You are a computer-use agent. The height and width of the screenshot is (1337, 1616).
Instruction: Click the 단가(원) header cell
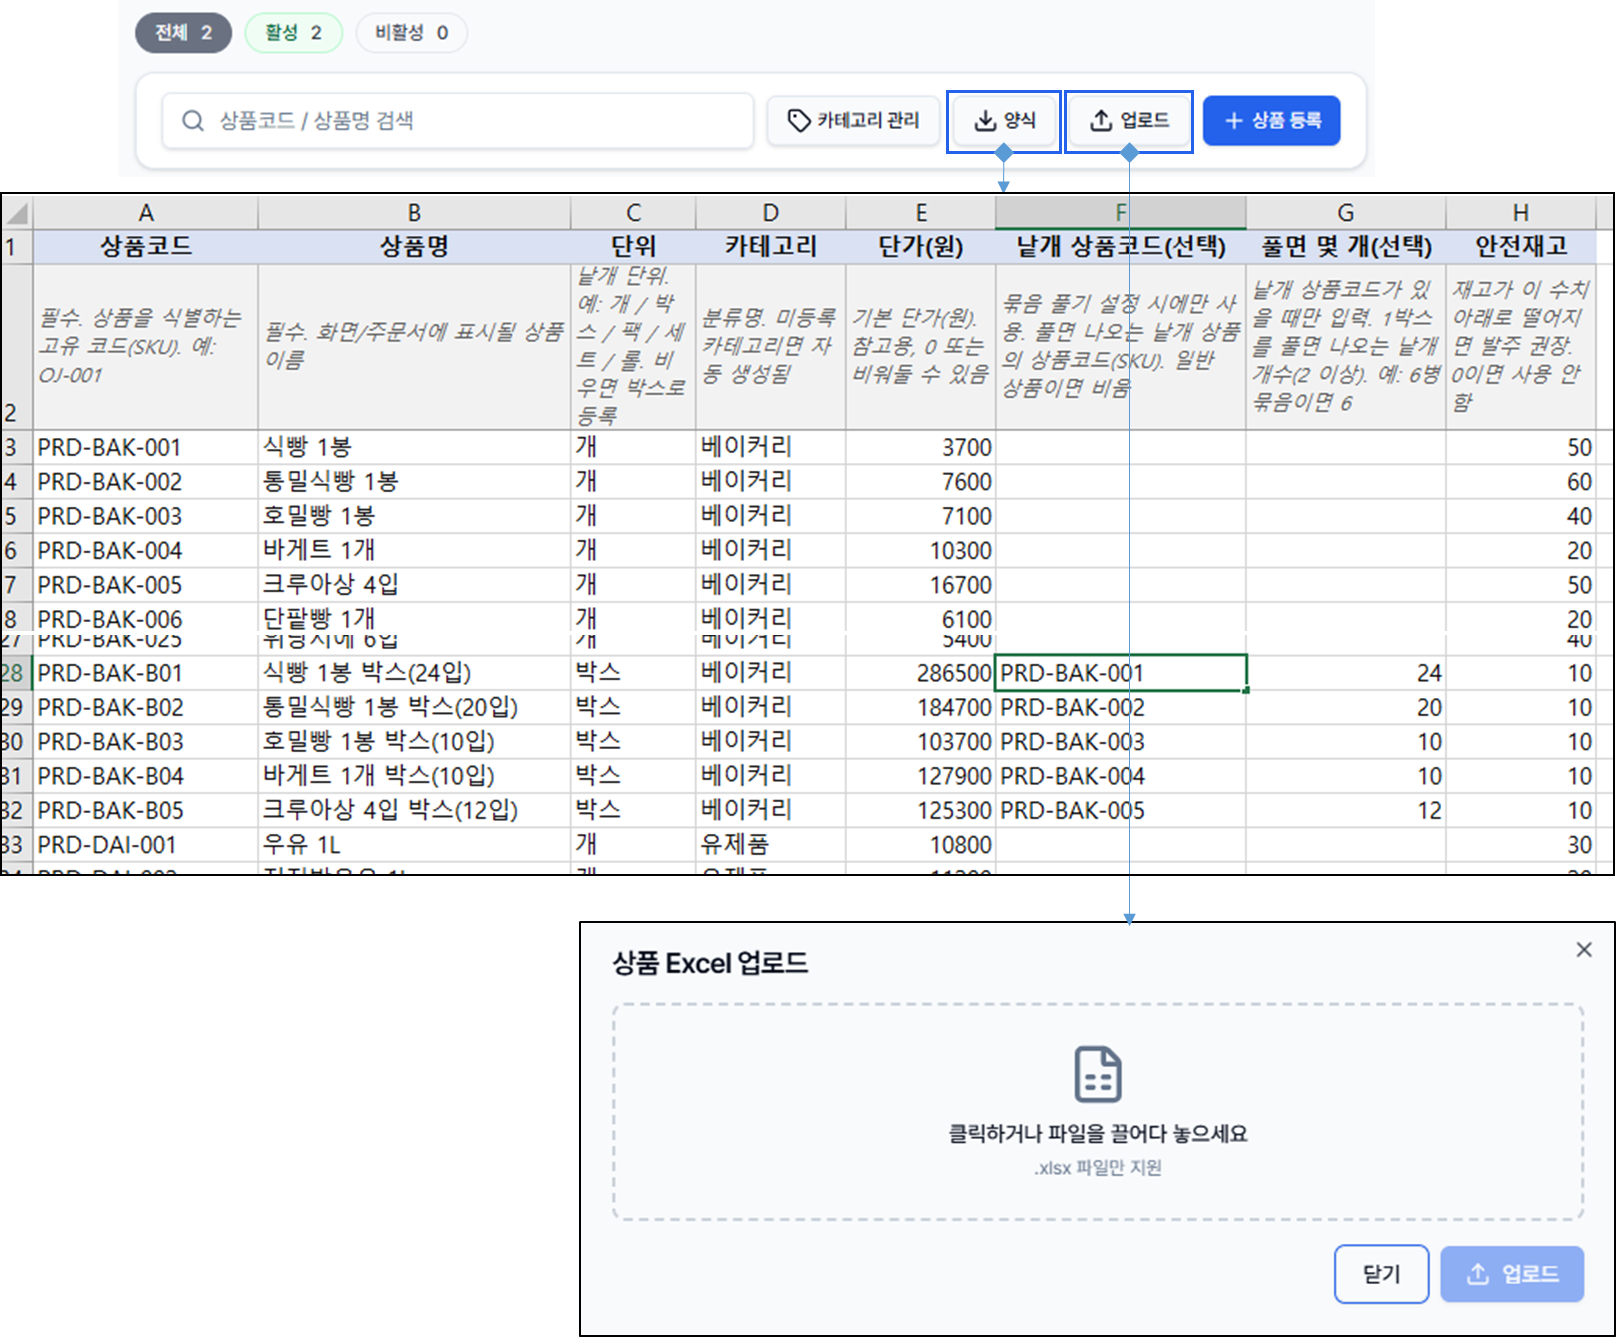coord(921,246)
